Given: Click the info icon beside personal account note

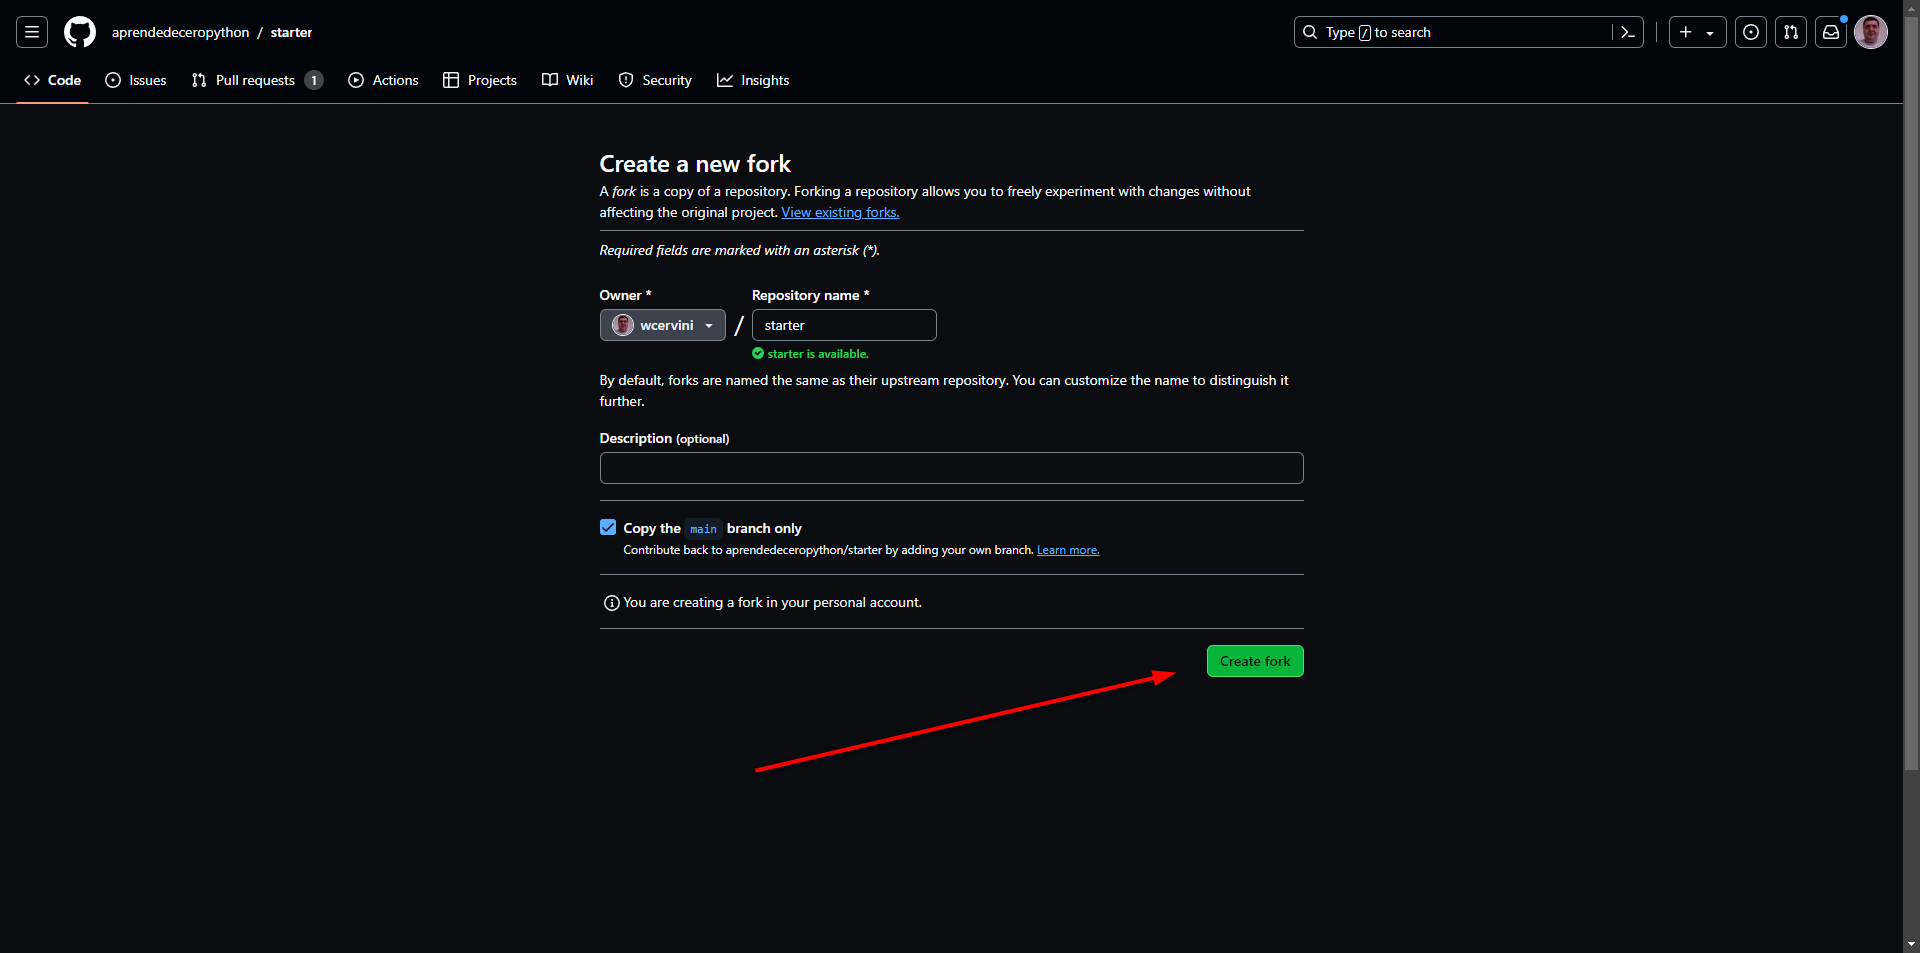Looking at the screenshot, I should [x=611, y=603].
